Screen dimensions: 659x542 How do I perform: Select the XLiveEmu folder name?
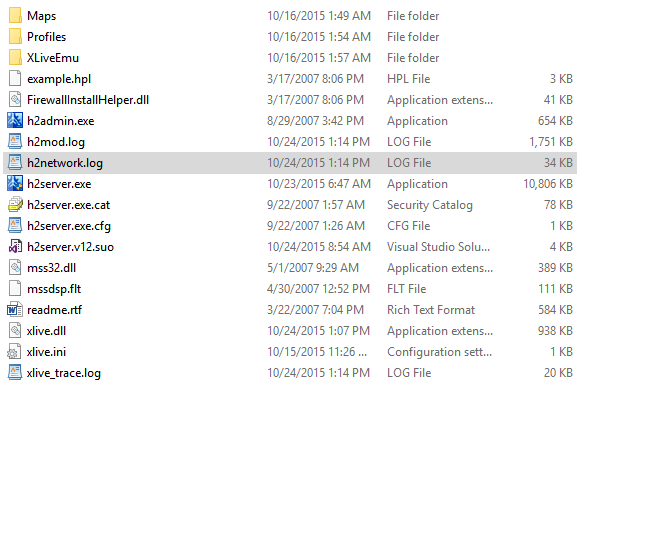tap(53, 58)
